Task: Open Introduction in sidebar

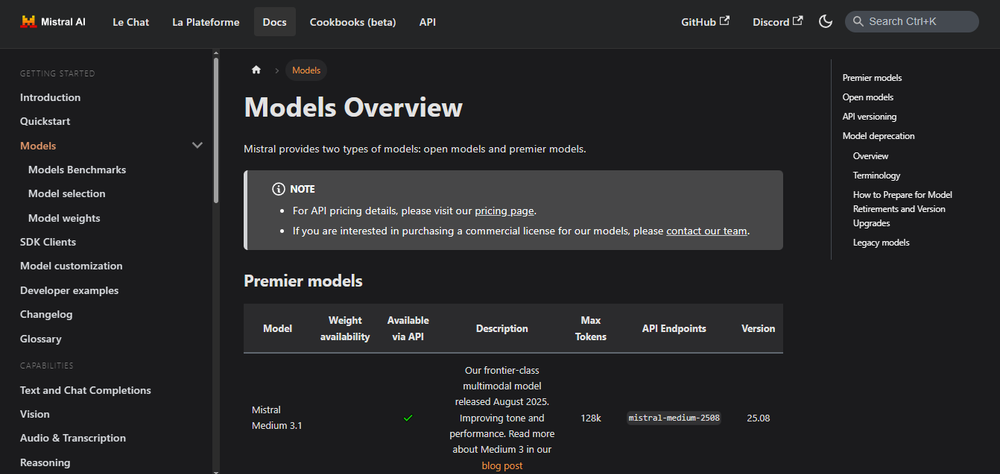Action: click(x=50, y=98)
